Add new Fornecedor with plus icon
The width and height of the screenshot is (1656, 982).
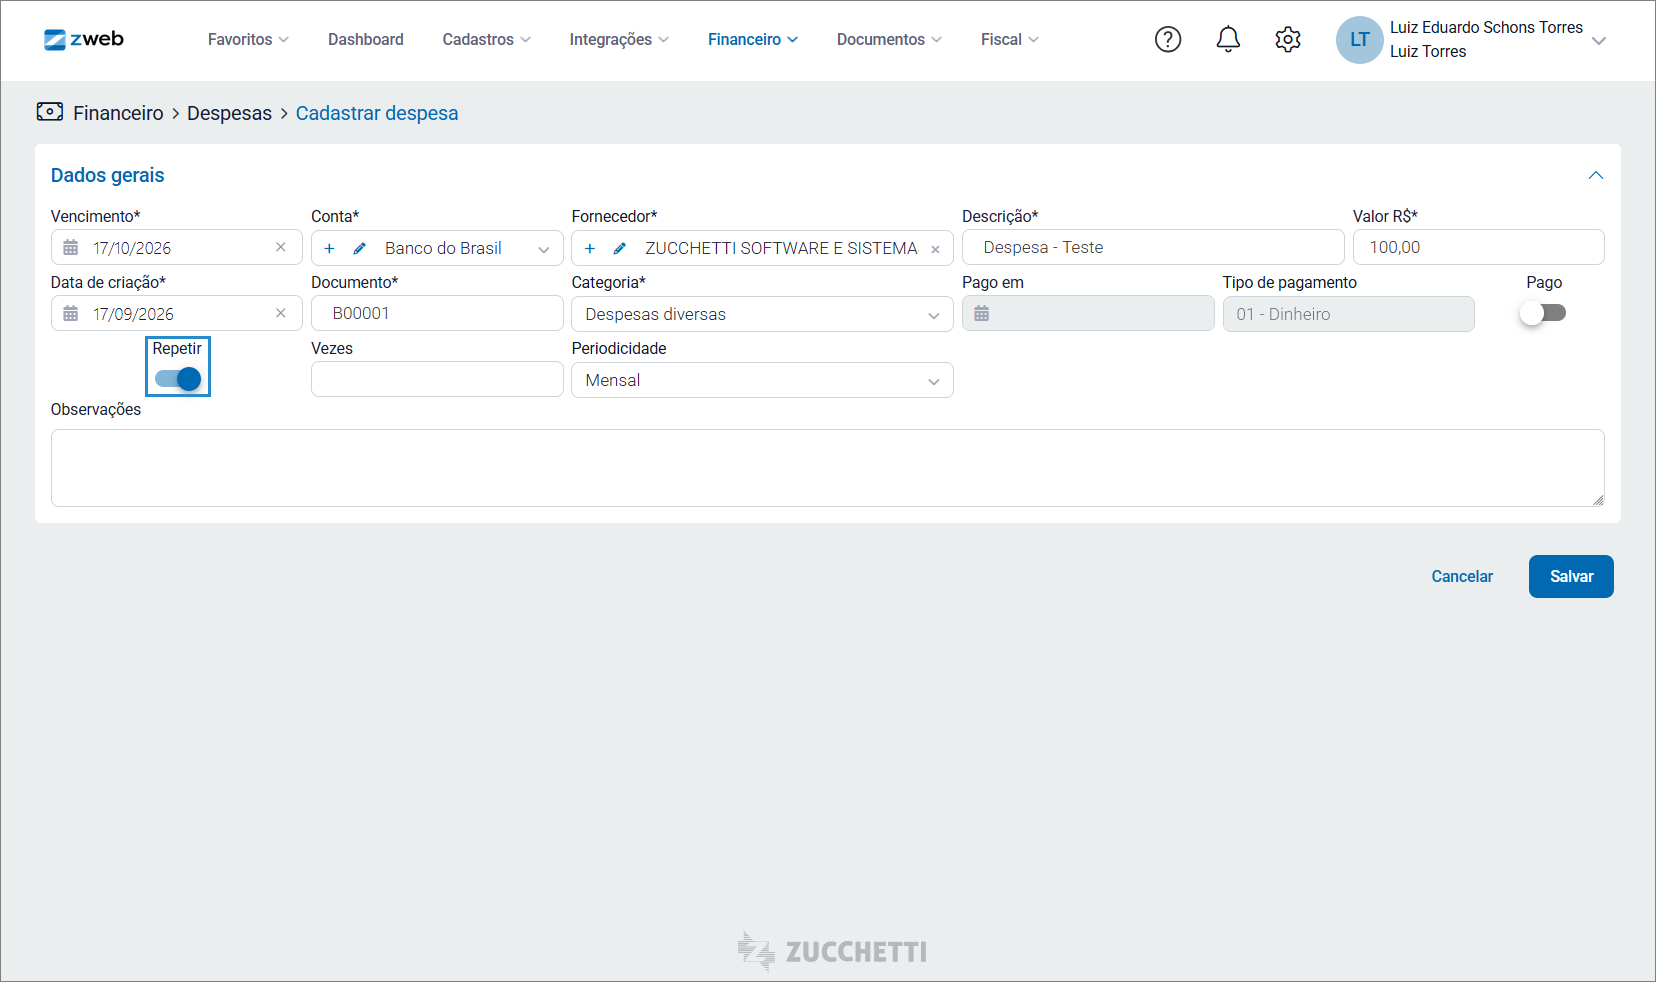tap(590, 248)
